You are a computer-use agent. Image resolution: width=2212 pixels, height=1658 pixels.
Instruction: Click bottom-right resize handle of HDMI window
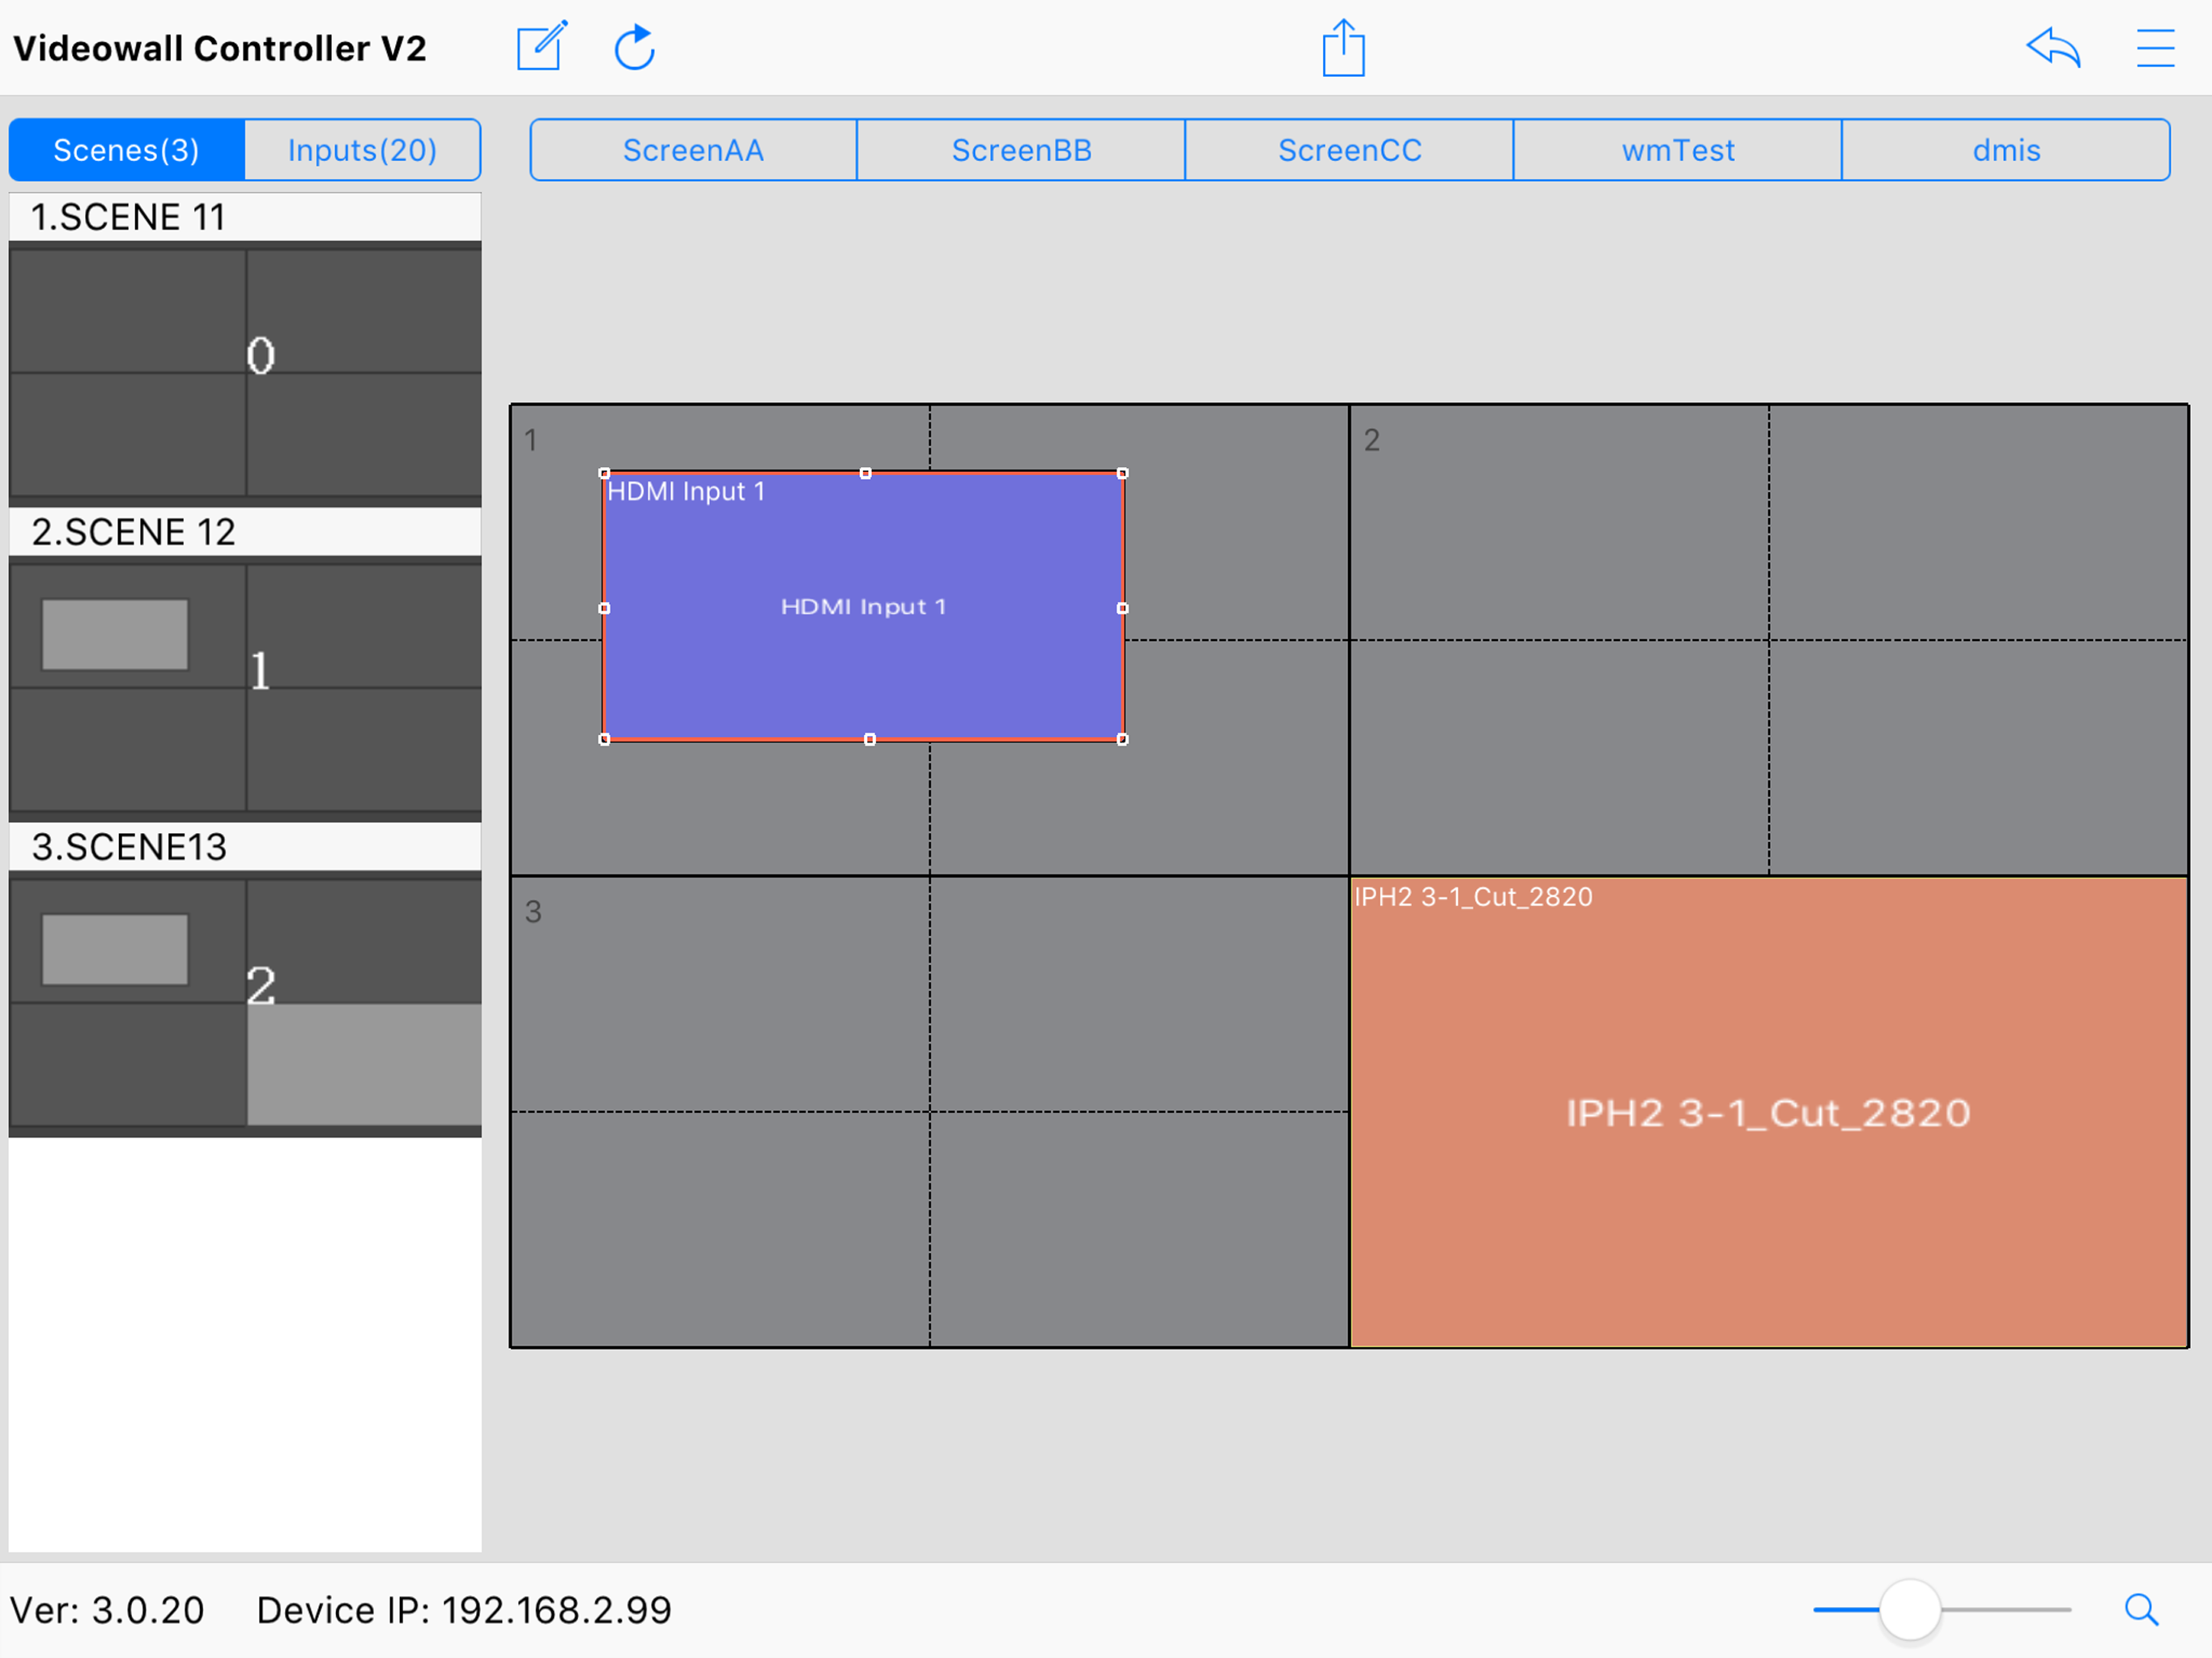point(1122,739)
